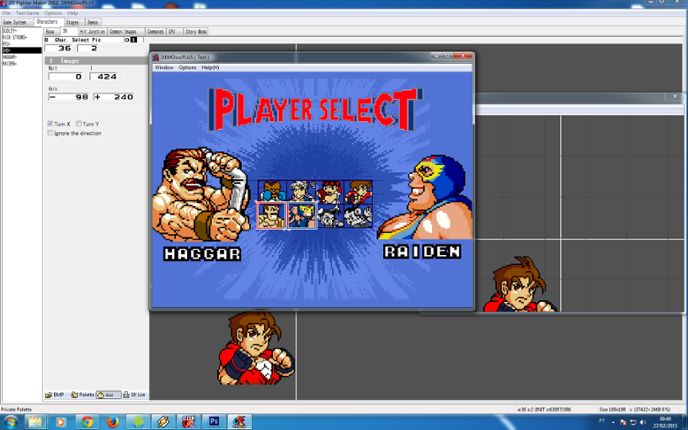Open the BMP image browser button
The image size is (688, 430).
[x=55, y=395]
